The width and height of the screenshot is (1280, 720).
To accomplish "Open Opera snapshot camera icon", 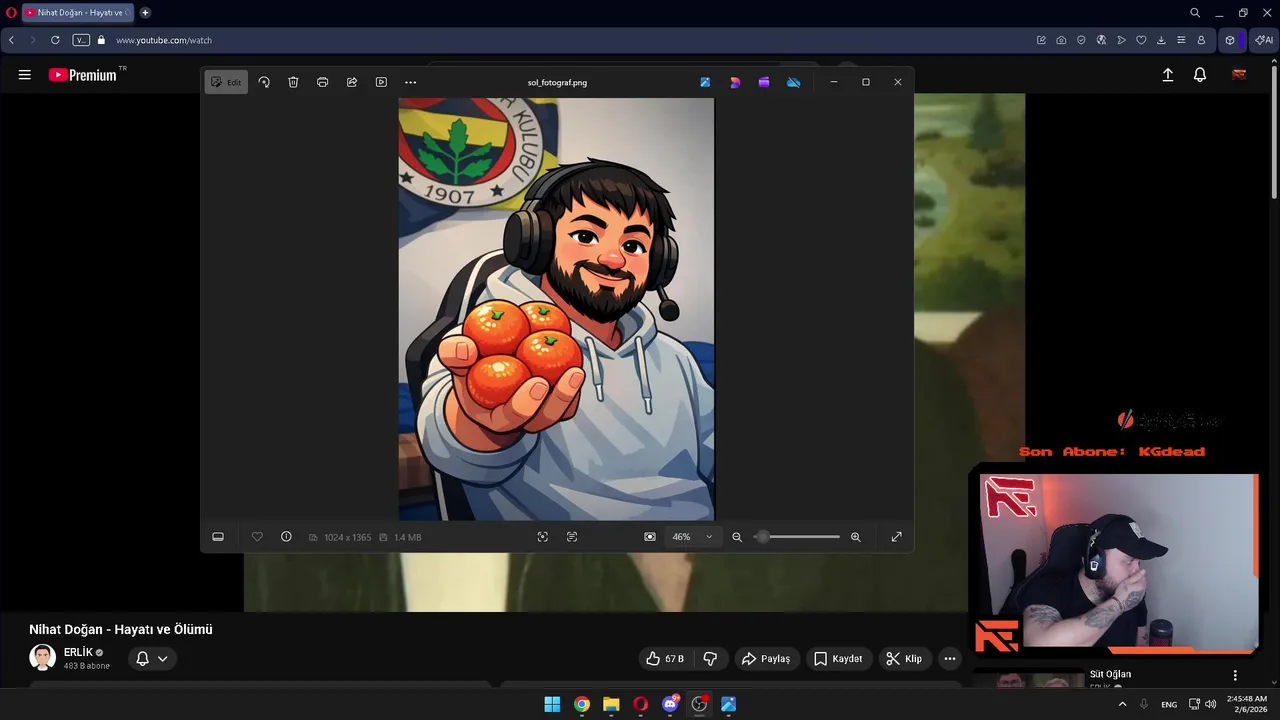I will point(1061,40).
